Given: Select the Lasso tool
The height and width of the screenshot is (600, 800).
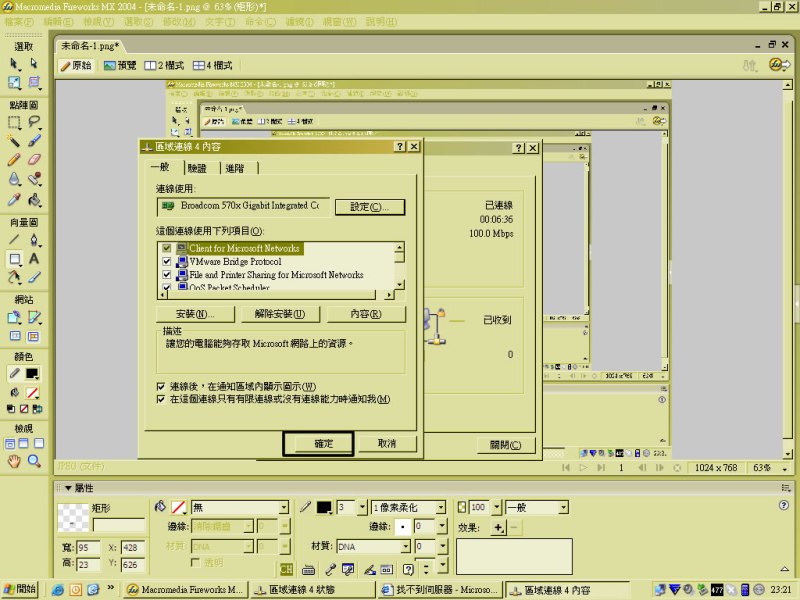Looking at the screenshot, I should pos(34,122).
